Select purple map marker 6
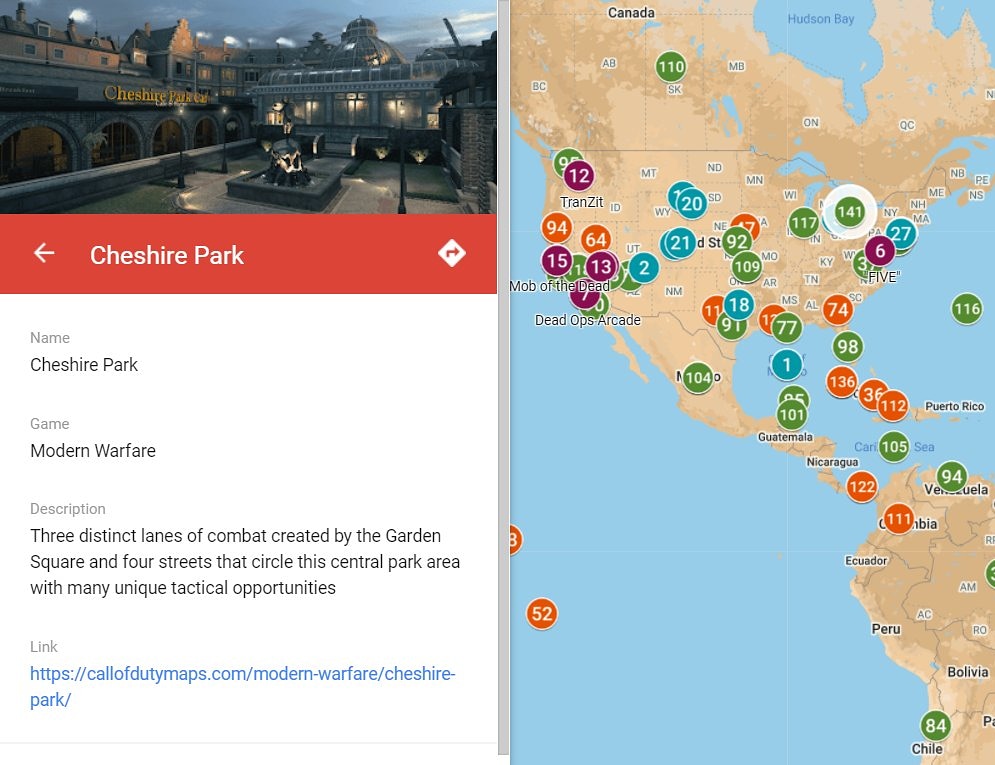This screenshot has height=765, width=995. (x=880, y=251)
